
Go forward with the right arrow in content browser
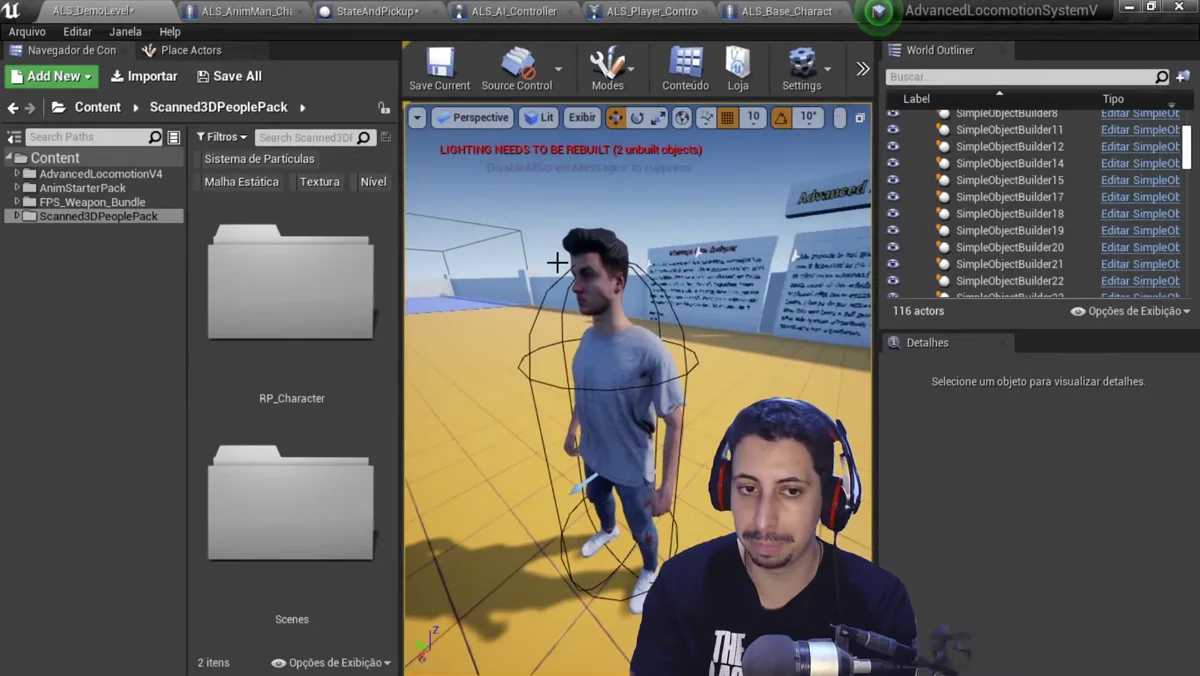coord(30,108)
